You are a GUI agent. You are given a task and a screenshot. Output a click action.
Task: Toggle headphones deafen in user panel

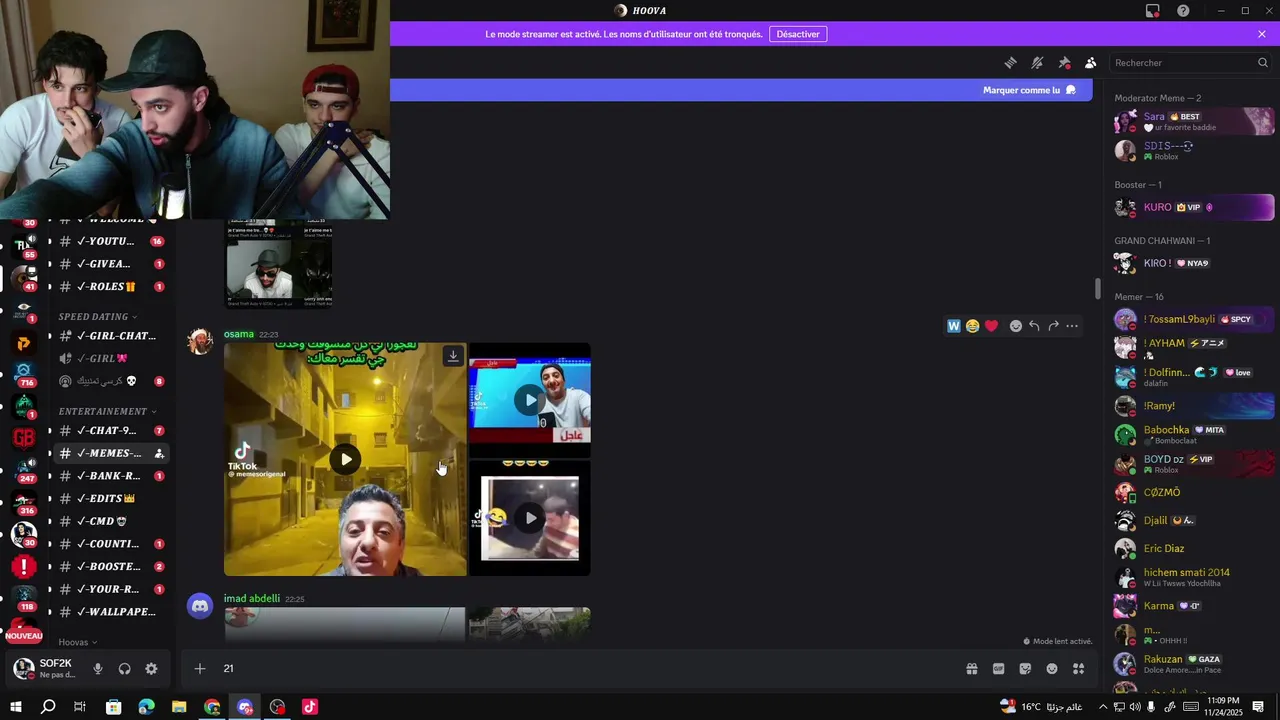click(125, 669)
